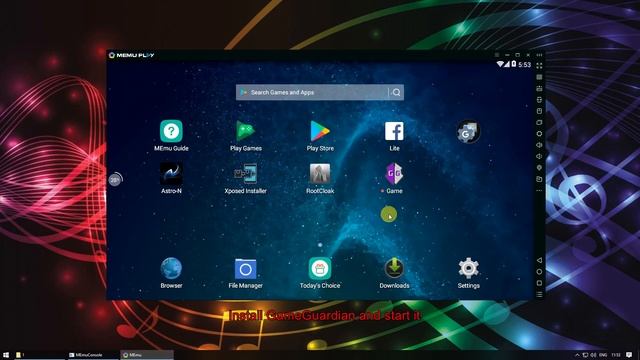Open the shared folder sidebar icon
This screenshot has width=640, height=360.
tap(539, 179)
